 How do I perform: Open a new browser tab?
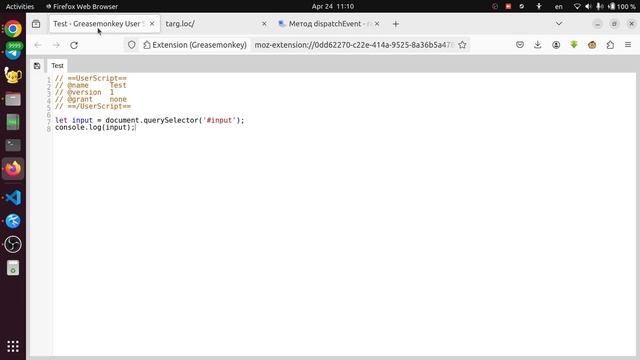pyautogui.click(x=396, y=24)
